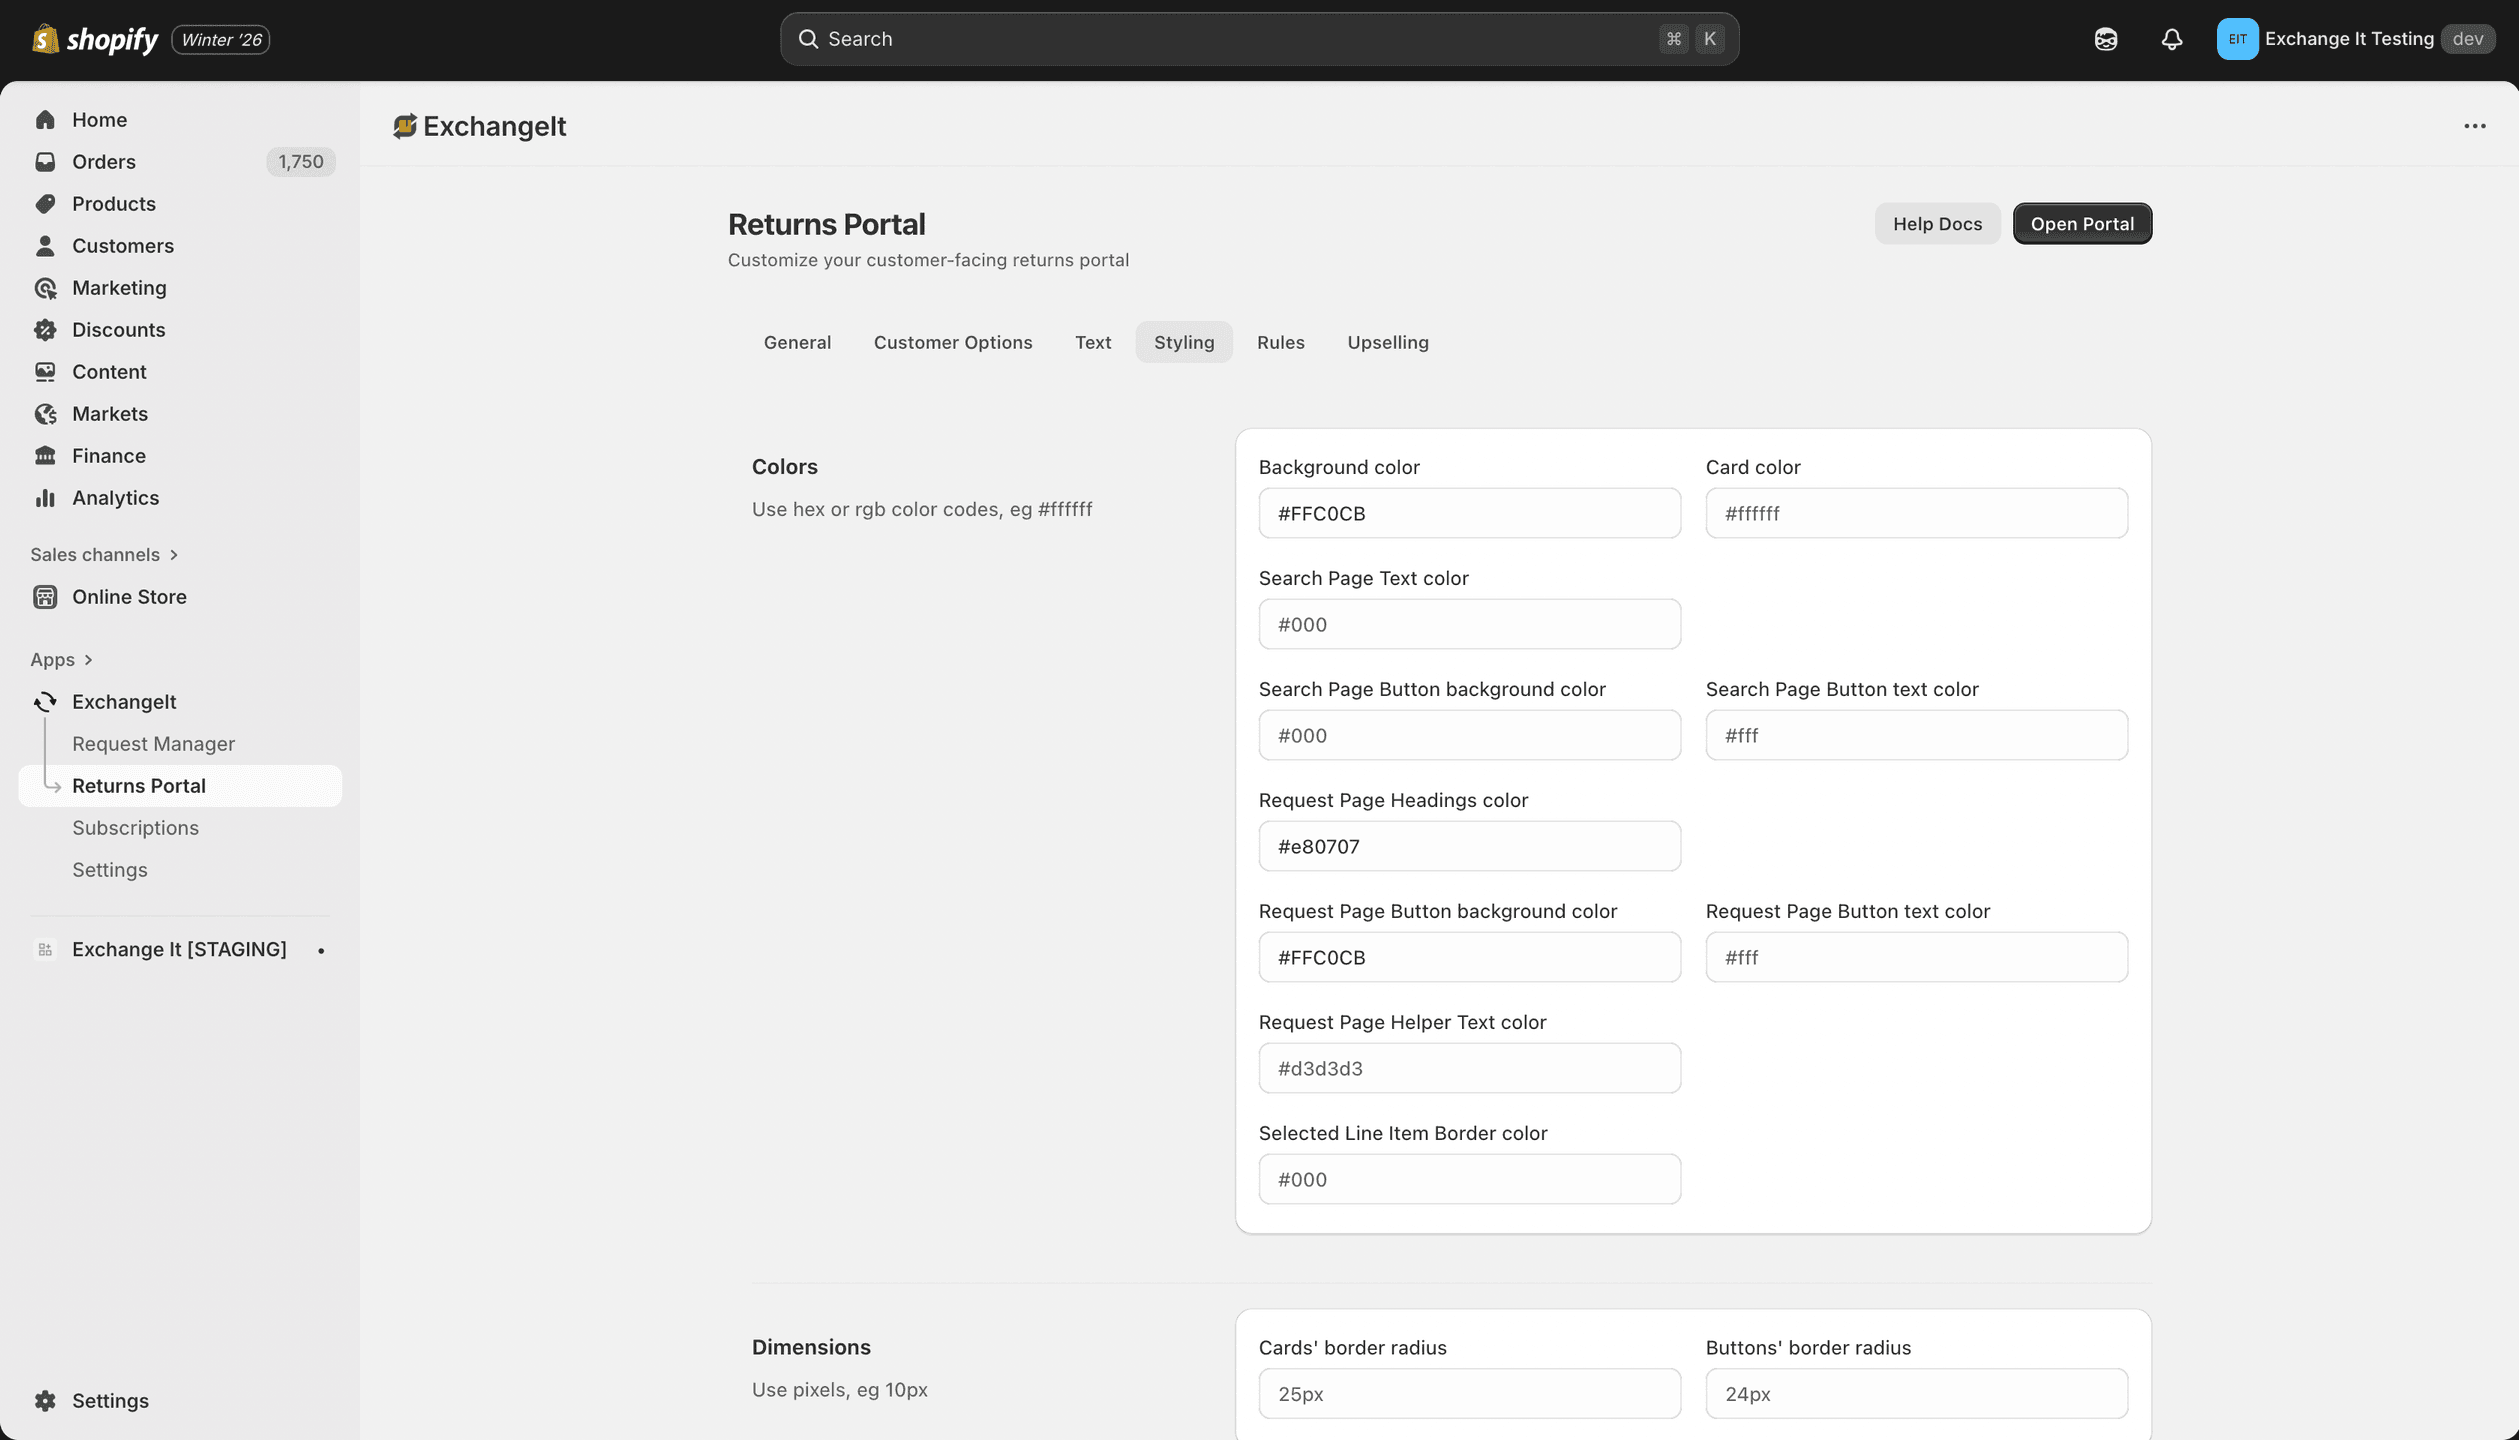Image resolution: width=2519 pixels, height=1440 pixels.
Task: Open Request Manager in sidebar
Action: click(153, 744)
